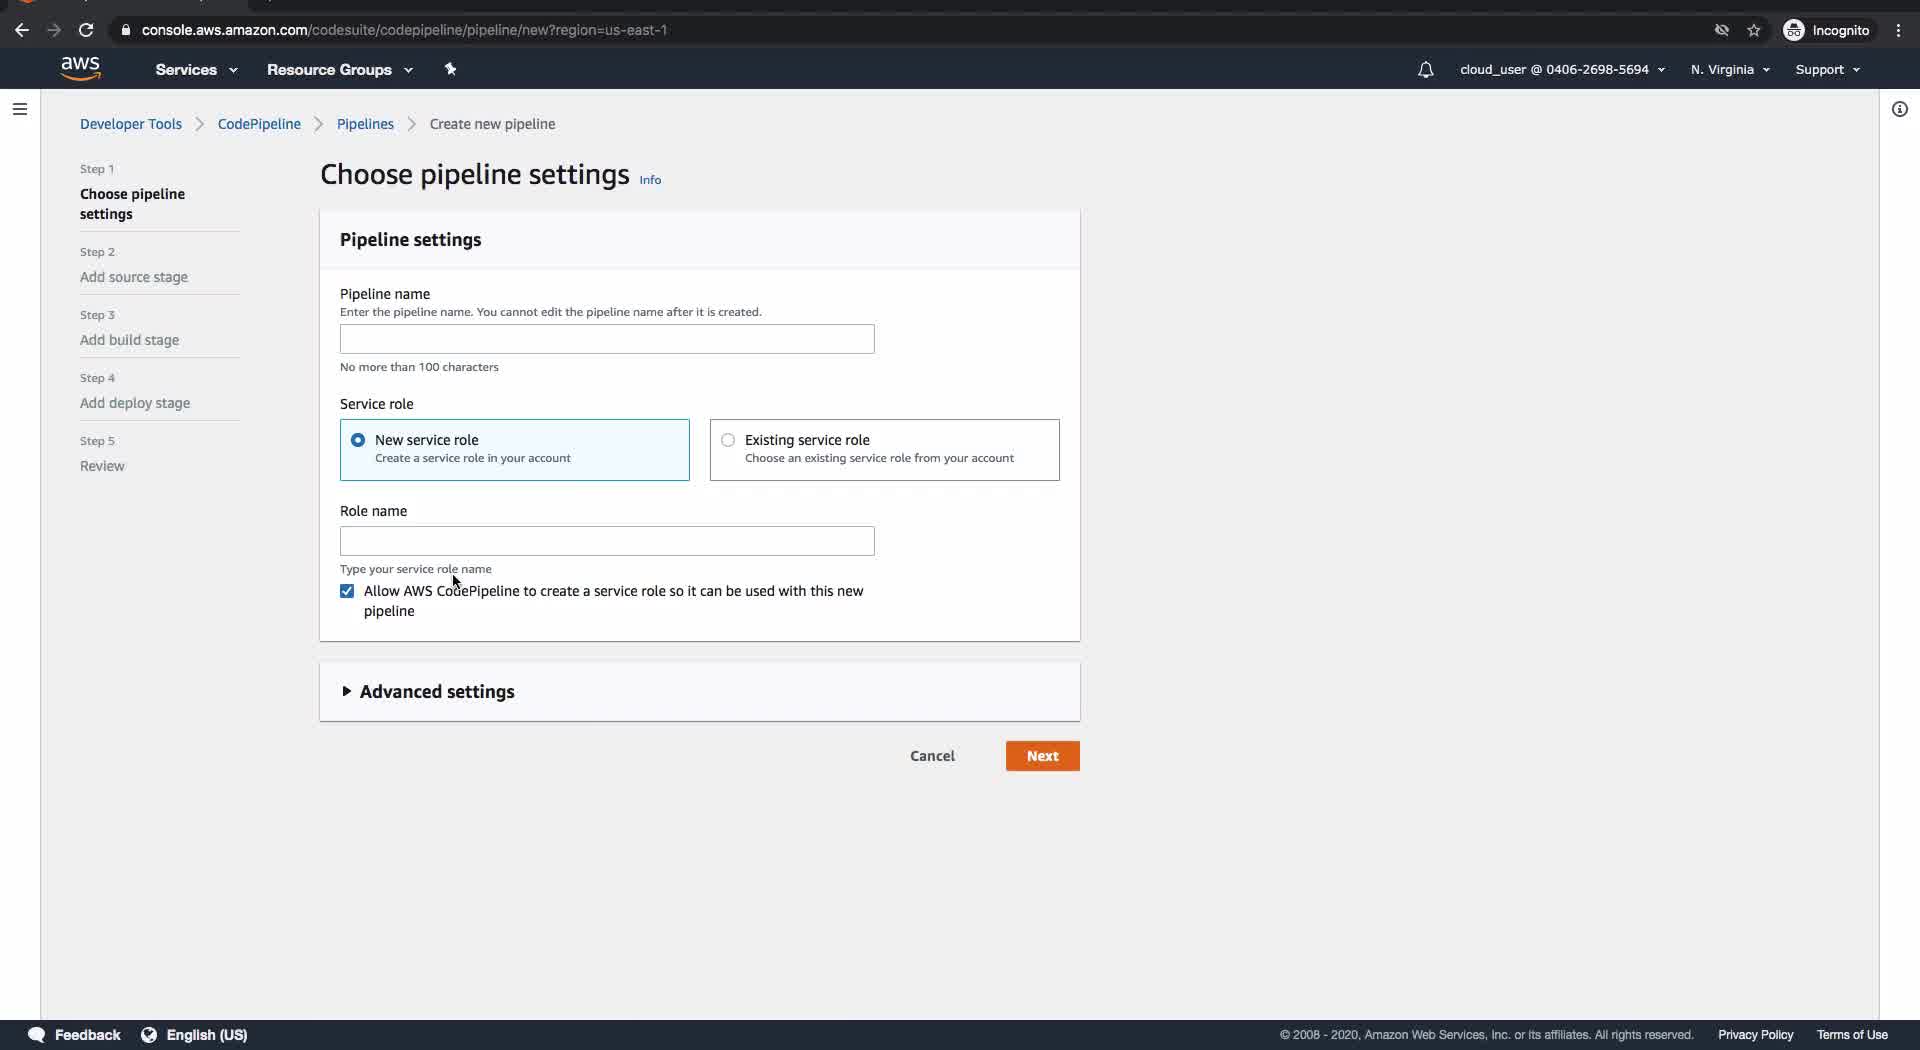This screenshot has width=1920, height=1050.
Task: Click 'Create new pipeline' breadcrumb text
Action: click(492, 124)
